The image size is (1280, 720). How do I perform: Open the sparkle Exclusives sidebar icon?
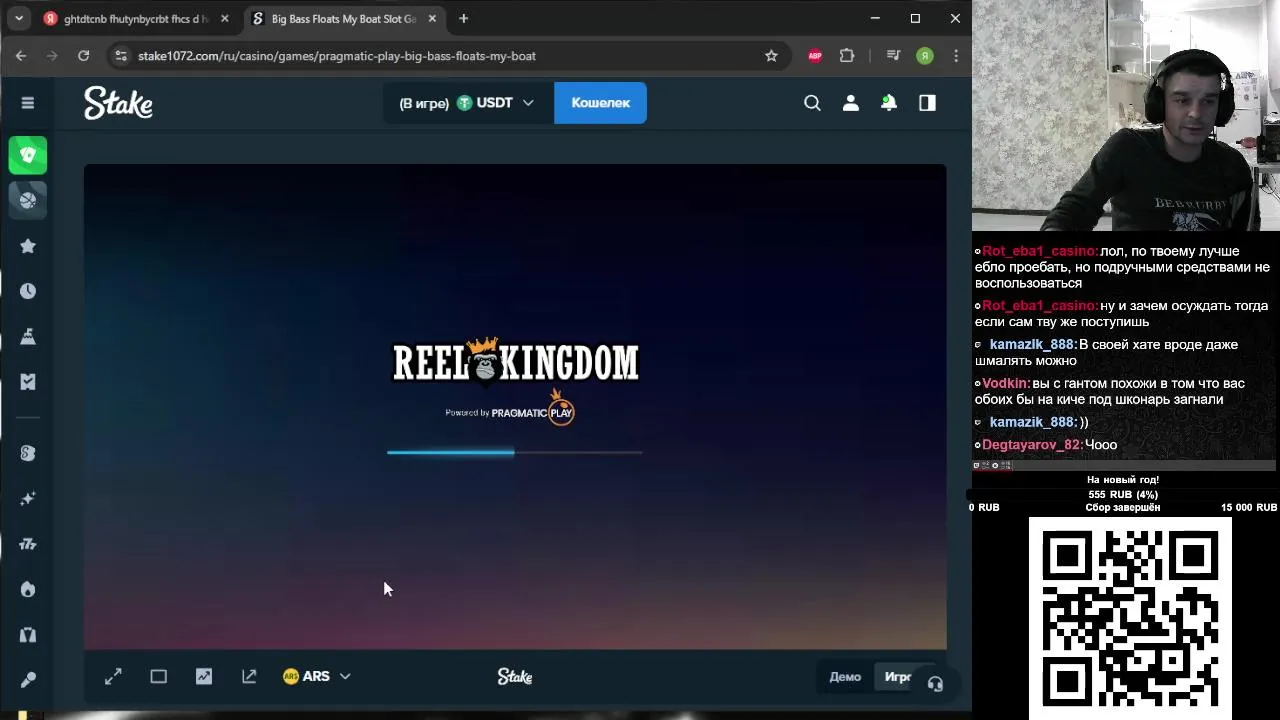(x=28, y=498)
